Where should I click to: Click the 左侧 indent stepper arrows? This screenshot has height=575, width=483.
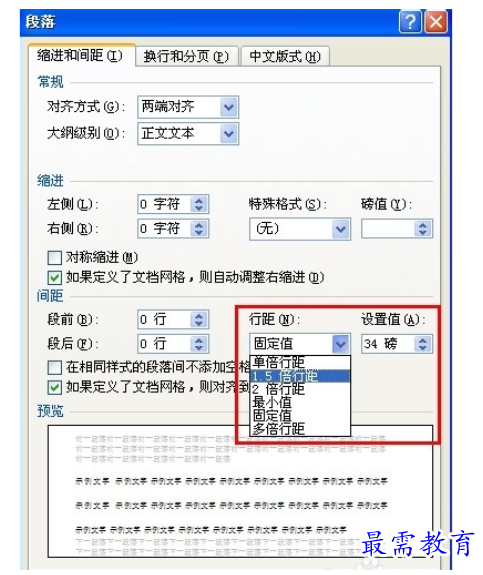(199, 204)
